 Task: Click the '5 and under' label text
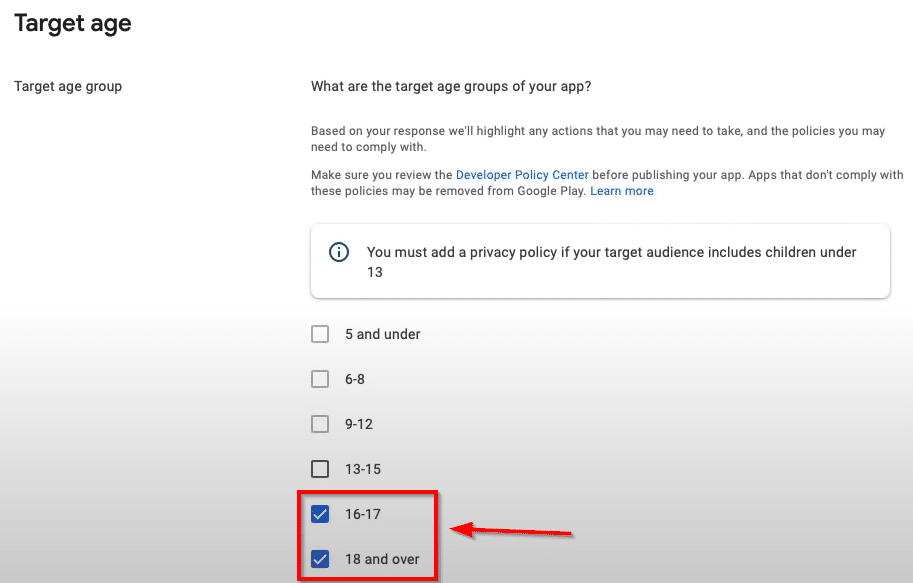point(383,334)
